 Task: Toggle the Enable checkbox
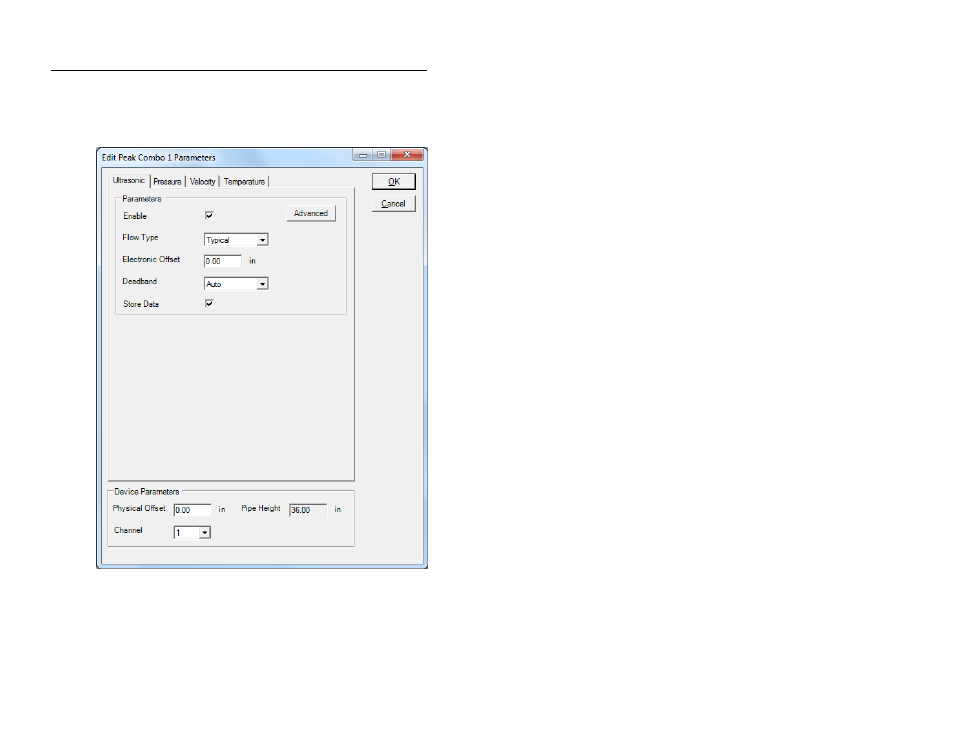[x=209, y=215]
